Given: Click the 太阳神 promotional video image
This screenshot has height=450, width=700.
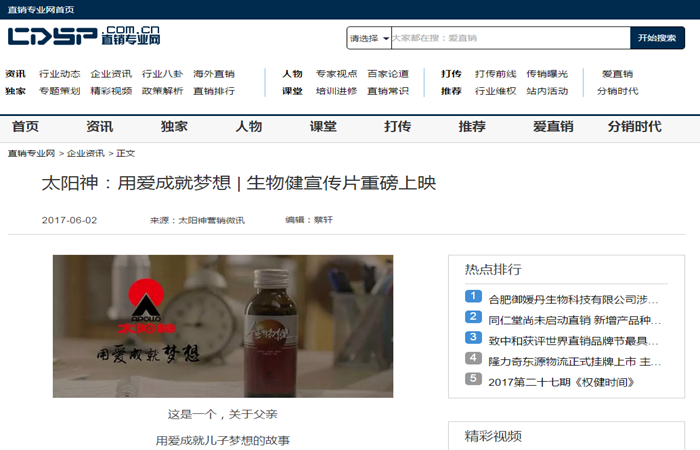Looking at the screenshot, I should pos(223,326).
